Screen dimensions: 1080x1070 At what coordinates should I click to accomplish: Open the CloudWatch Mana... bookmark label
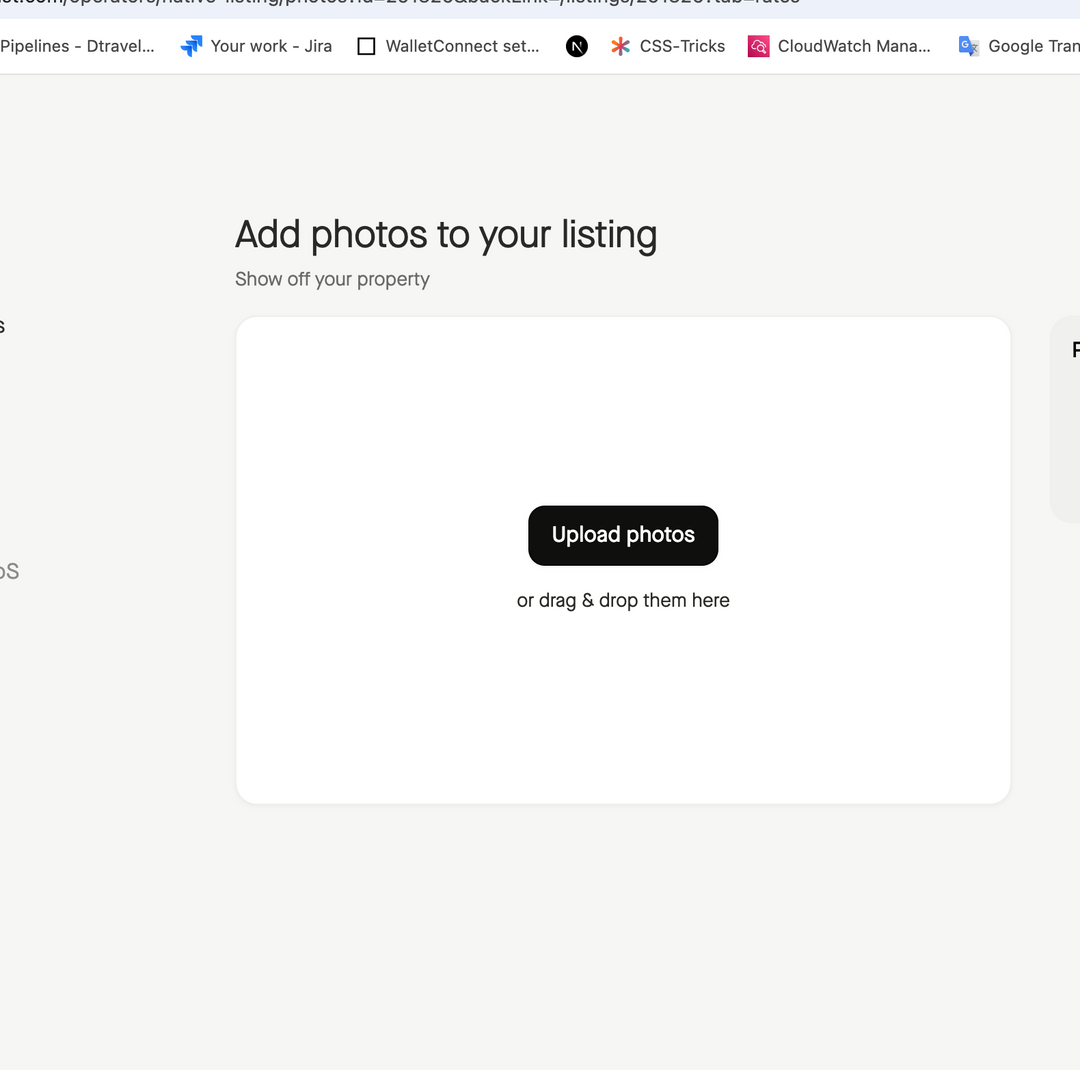[x=854, y=46]
